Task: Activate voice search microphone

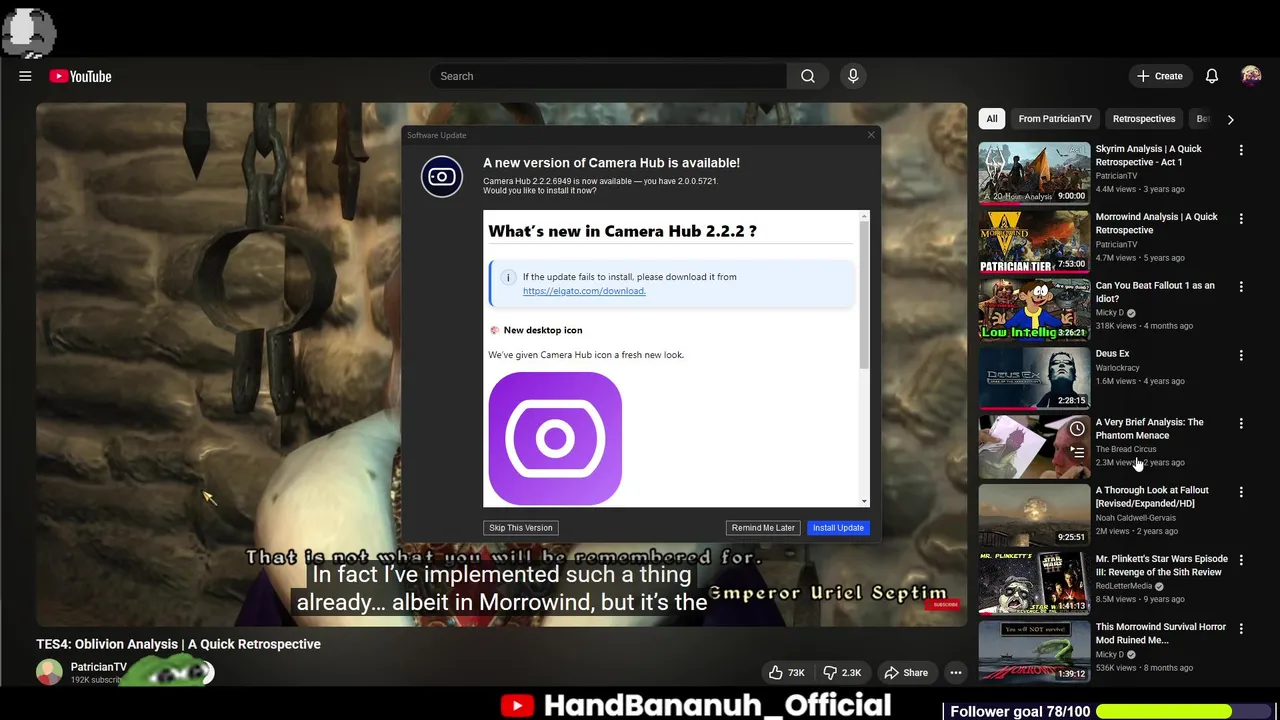Action: pyautogui.click(x=853, y=76)
